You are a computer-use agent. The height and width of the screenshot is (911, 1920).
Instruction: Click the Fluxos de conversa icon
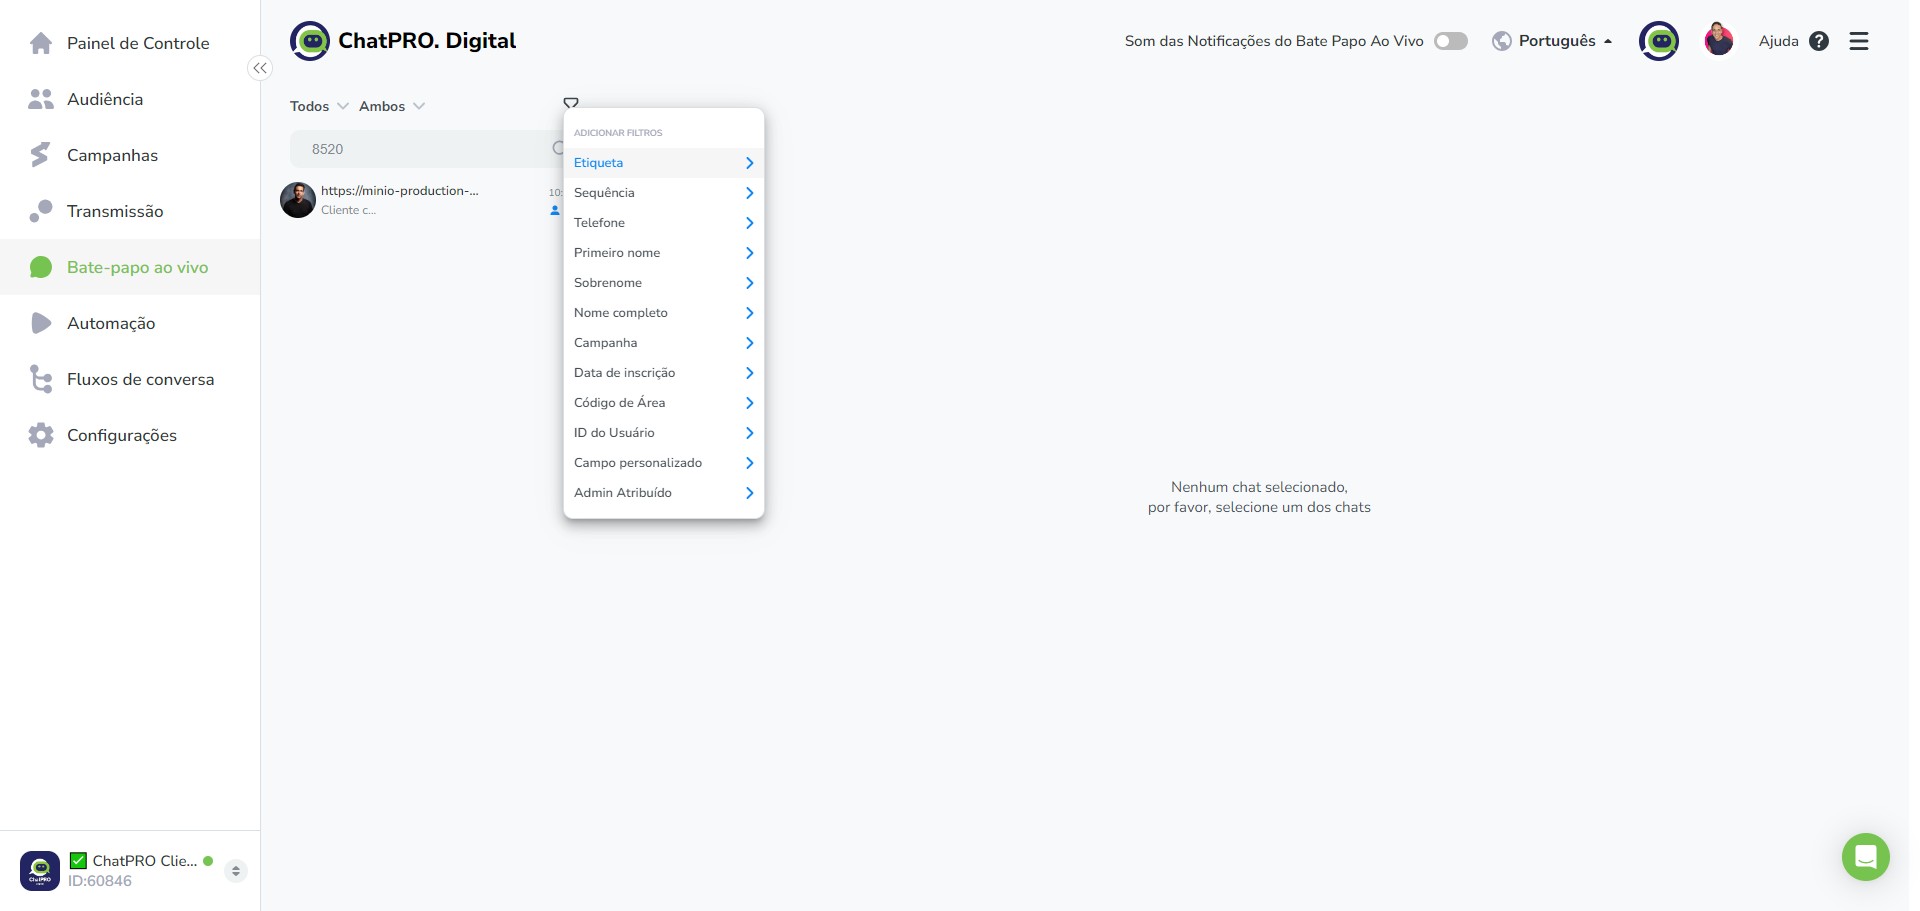[41, 379]
